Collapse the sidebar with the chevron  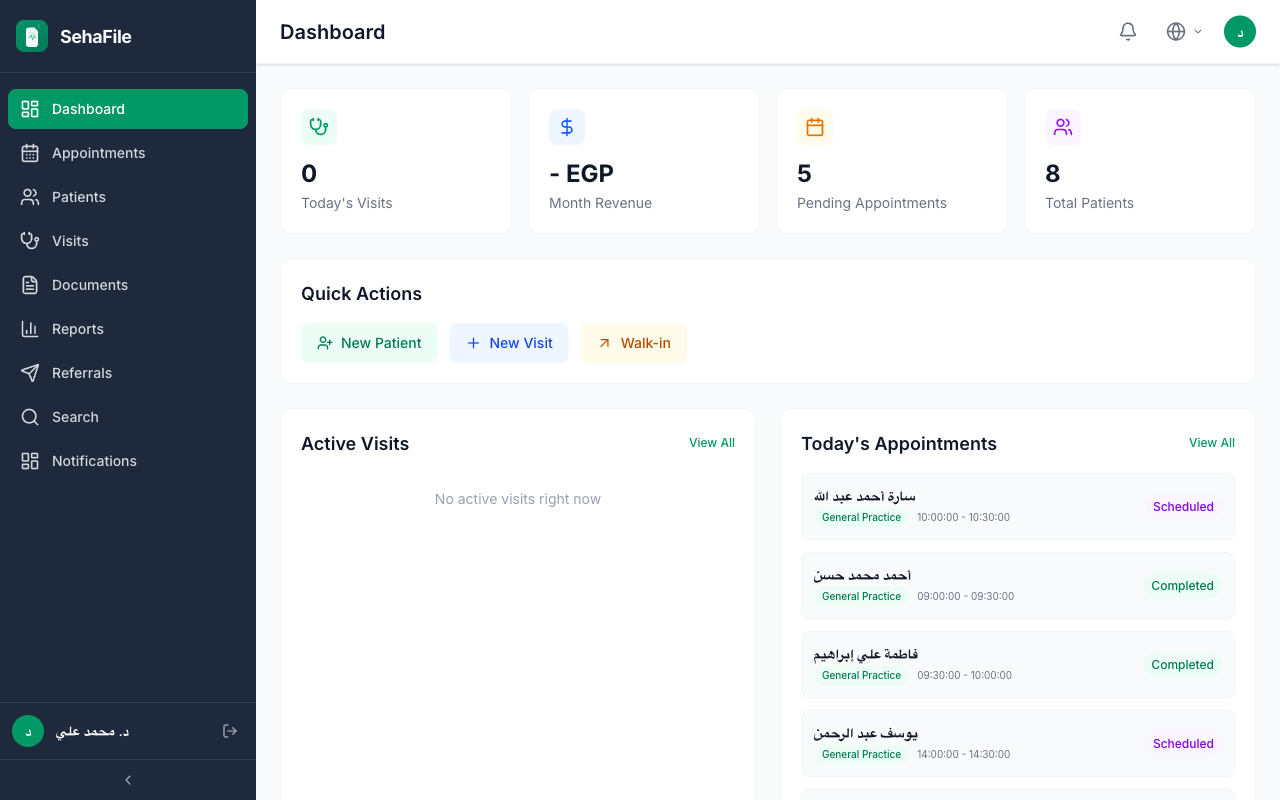(x=128, y=780)
